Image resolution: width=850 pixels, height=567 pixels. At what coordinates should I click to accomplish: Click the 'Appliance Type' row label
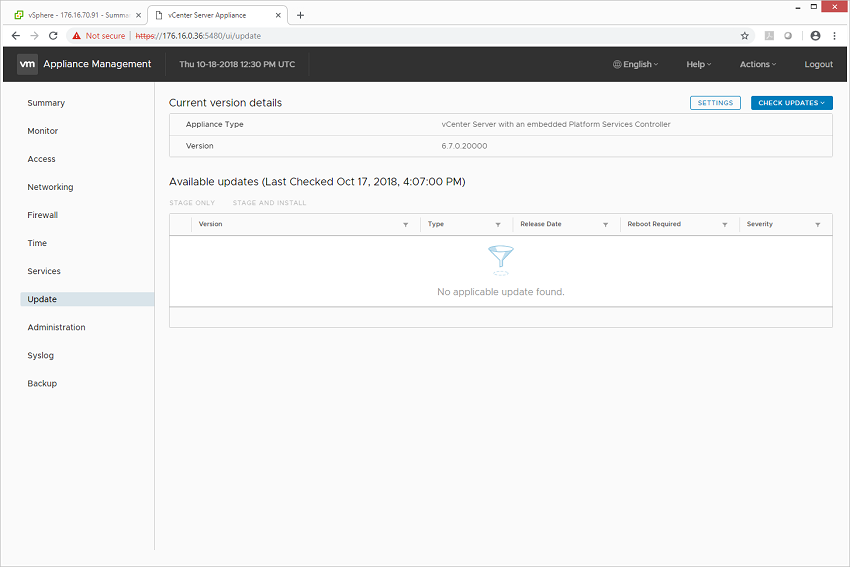215,124
